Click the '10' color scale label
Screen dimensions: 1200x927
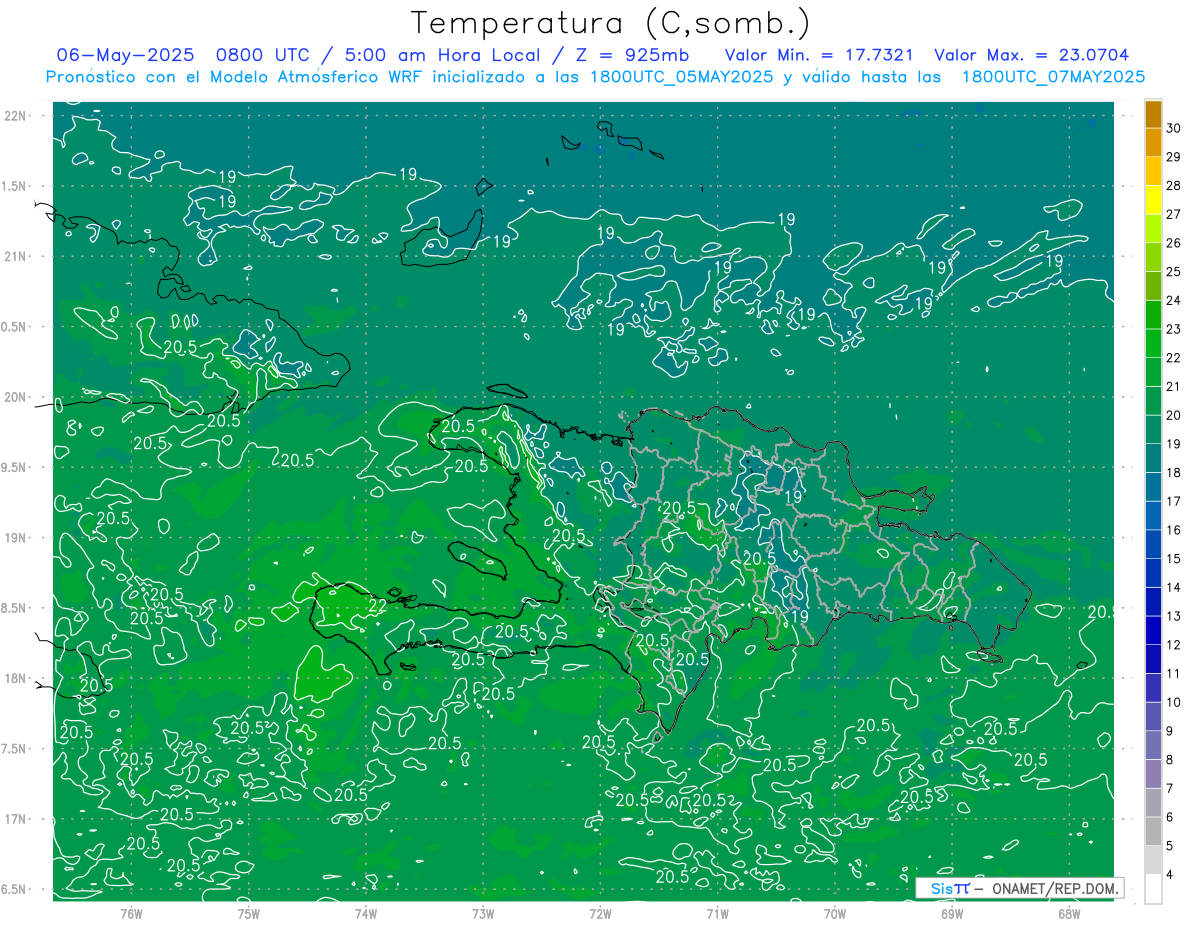pyautogui.click(x=1175, y=702)
